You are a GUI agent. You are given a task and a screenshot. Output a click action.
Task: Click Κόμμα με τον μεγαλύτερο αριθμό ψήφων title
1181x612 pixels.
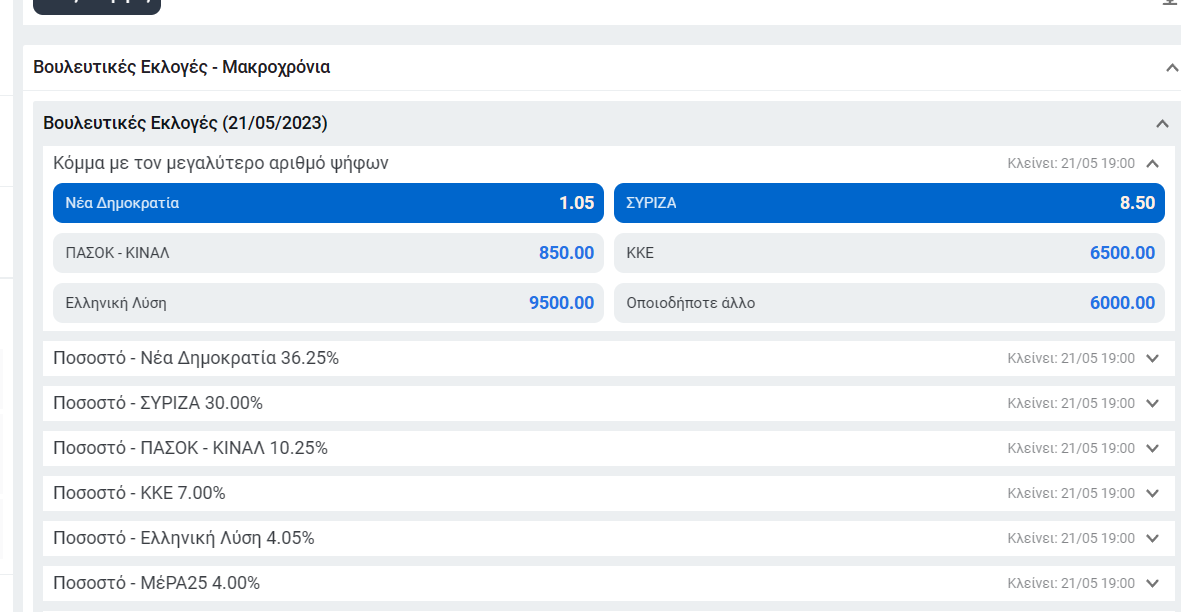pos(221,163)
